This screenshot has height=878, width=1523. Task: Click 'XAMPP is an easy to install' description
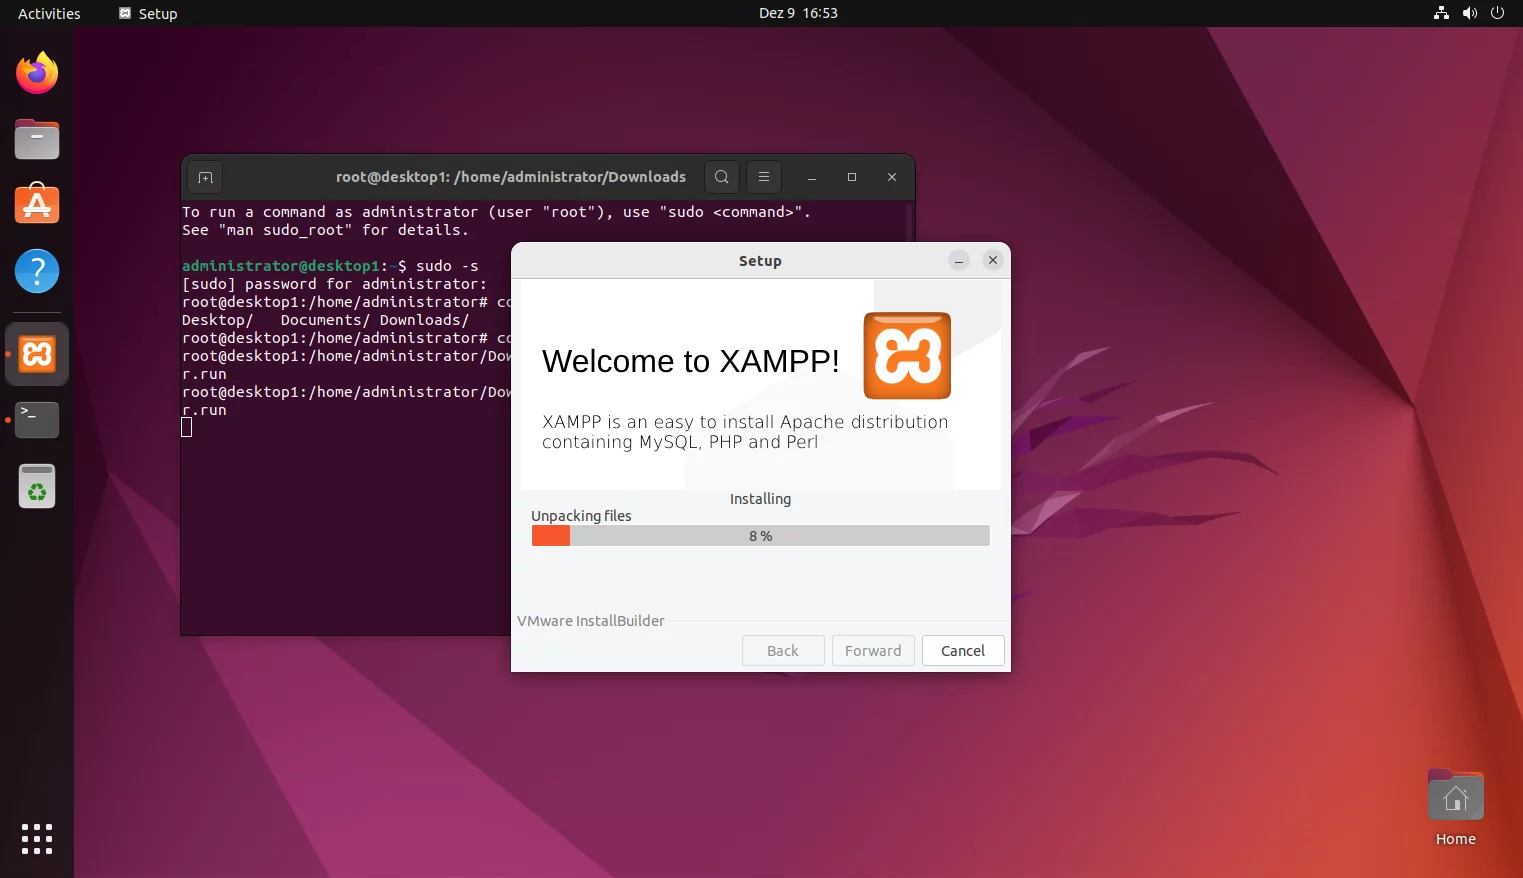tap(745, 432)
